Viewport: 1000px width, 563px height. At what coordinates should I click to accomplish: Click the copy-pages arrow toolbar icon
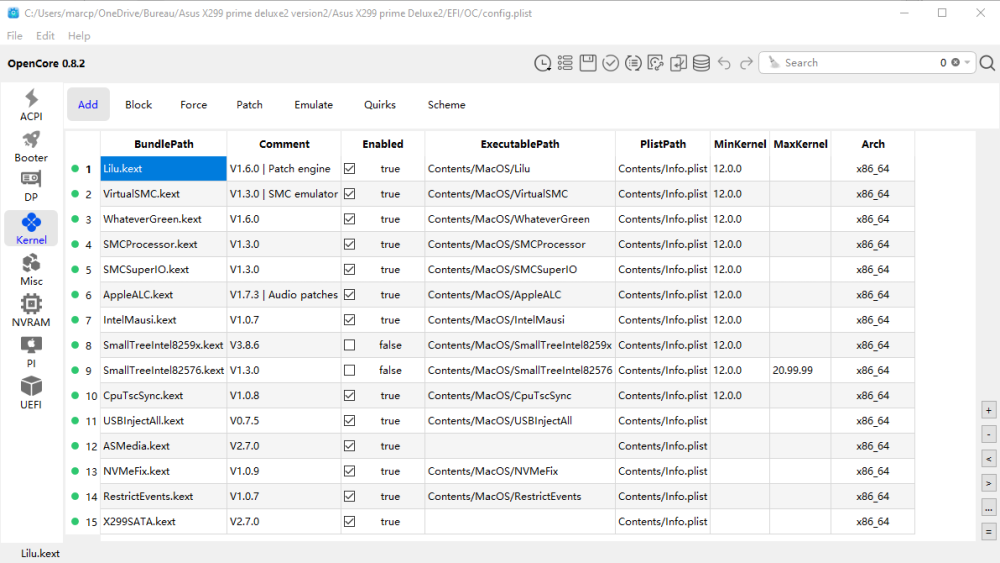pos(679,62)
